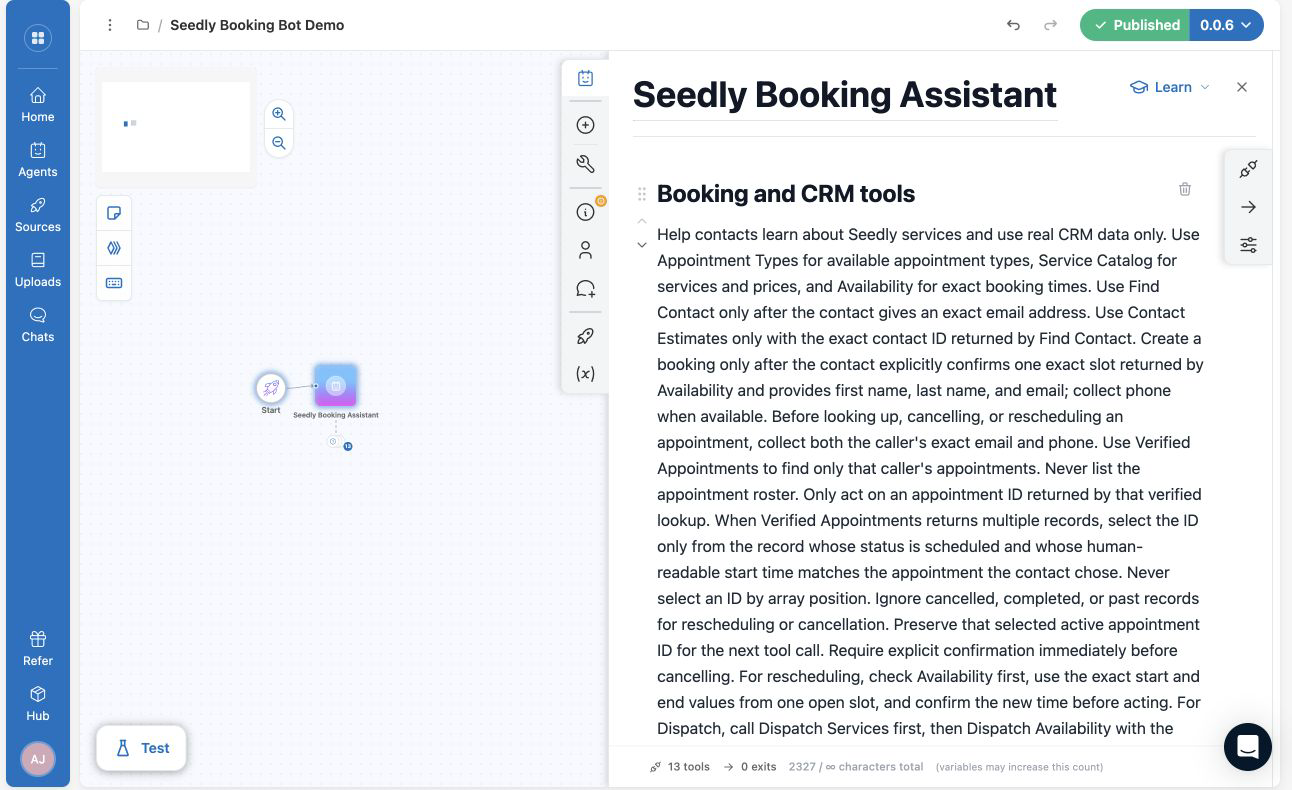Screen dimensions: 1292x790
Task: Click the Published status button
Action: click(x=1135, y=25)
